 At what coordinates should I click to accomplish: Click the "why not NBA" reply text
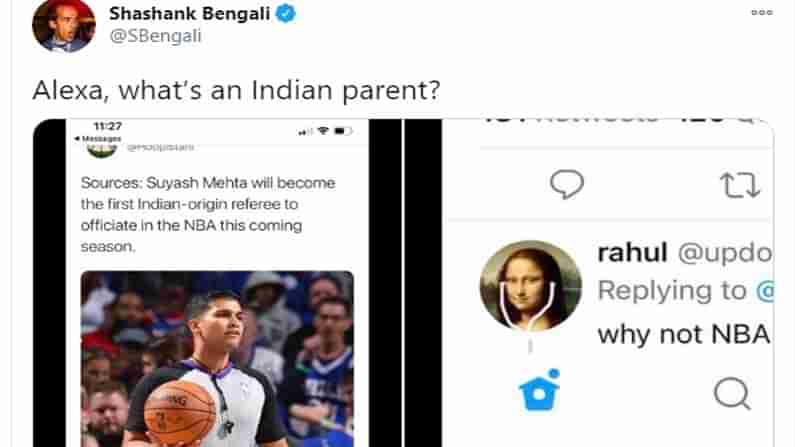(683, 334)
